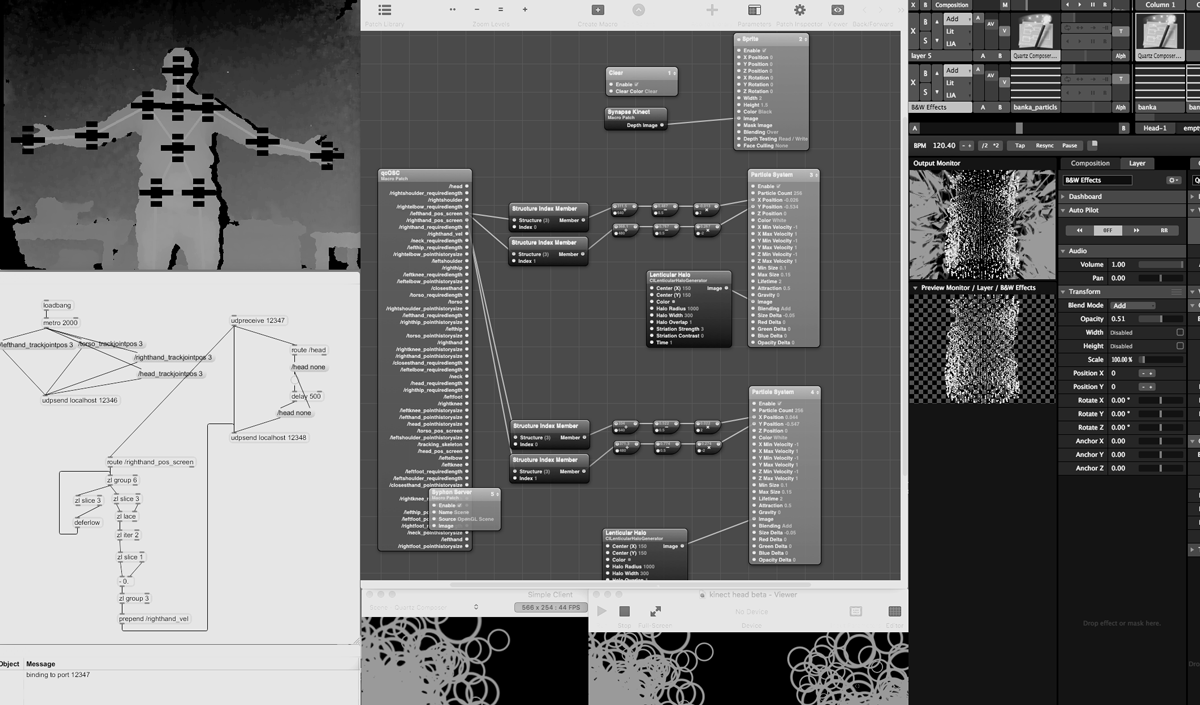The image size is (1200, 705).
Task: Click the zoom in plus icon
Action: 525,9
